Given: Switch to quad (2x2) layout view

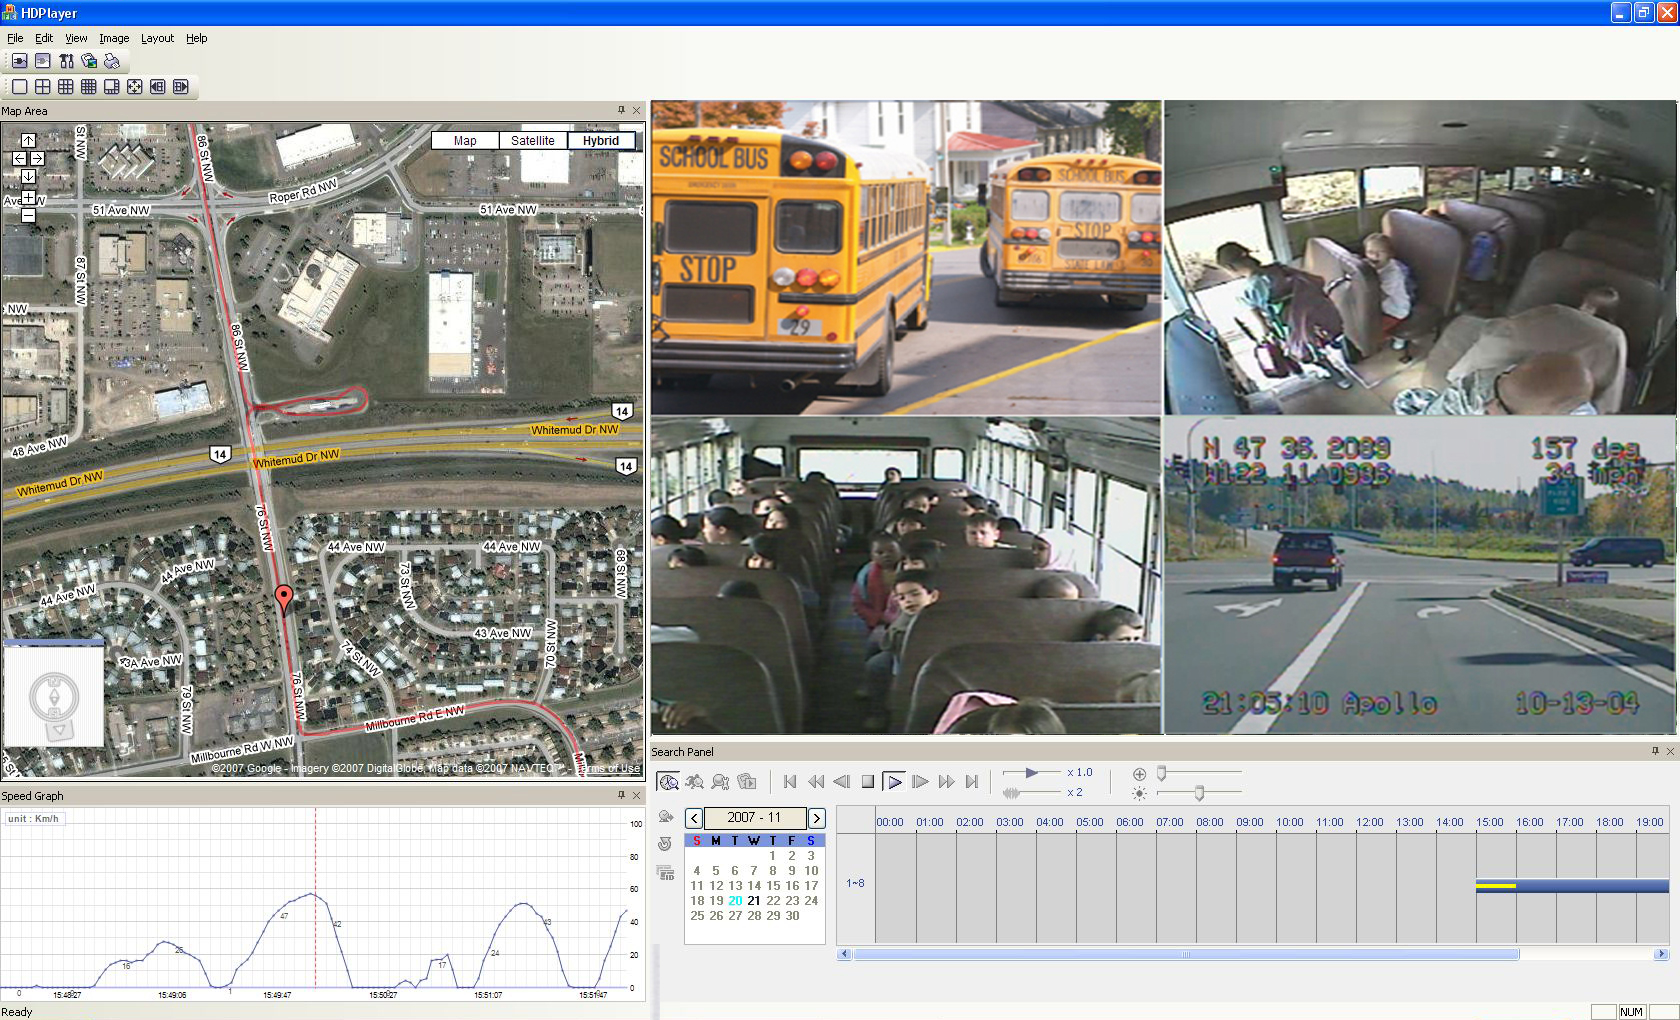Looking at the screenshot, I should point(42,87).
